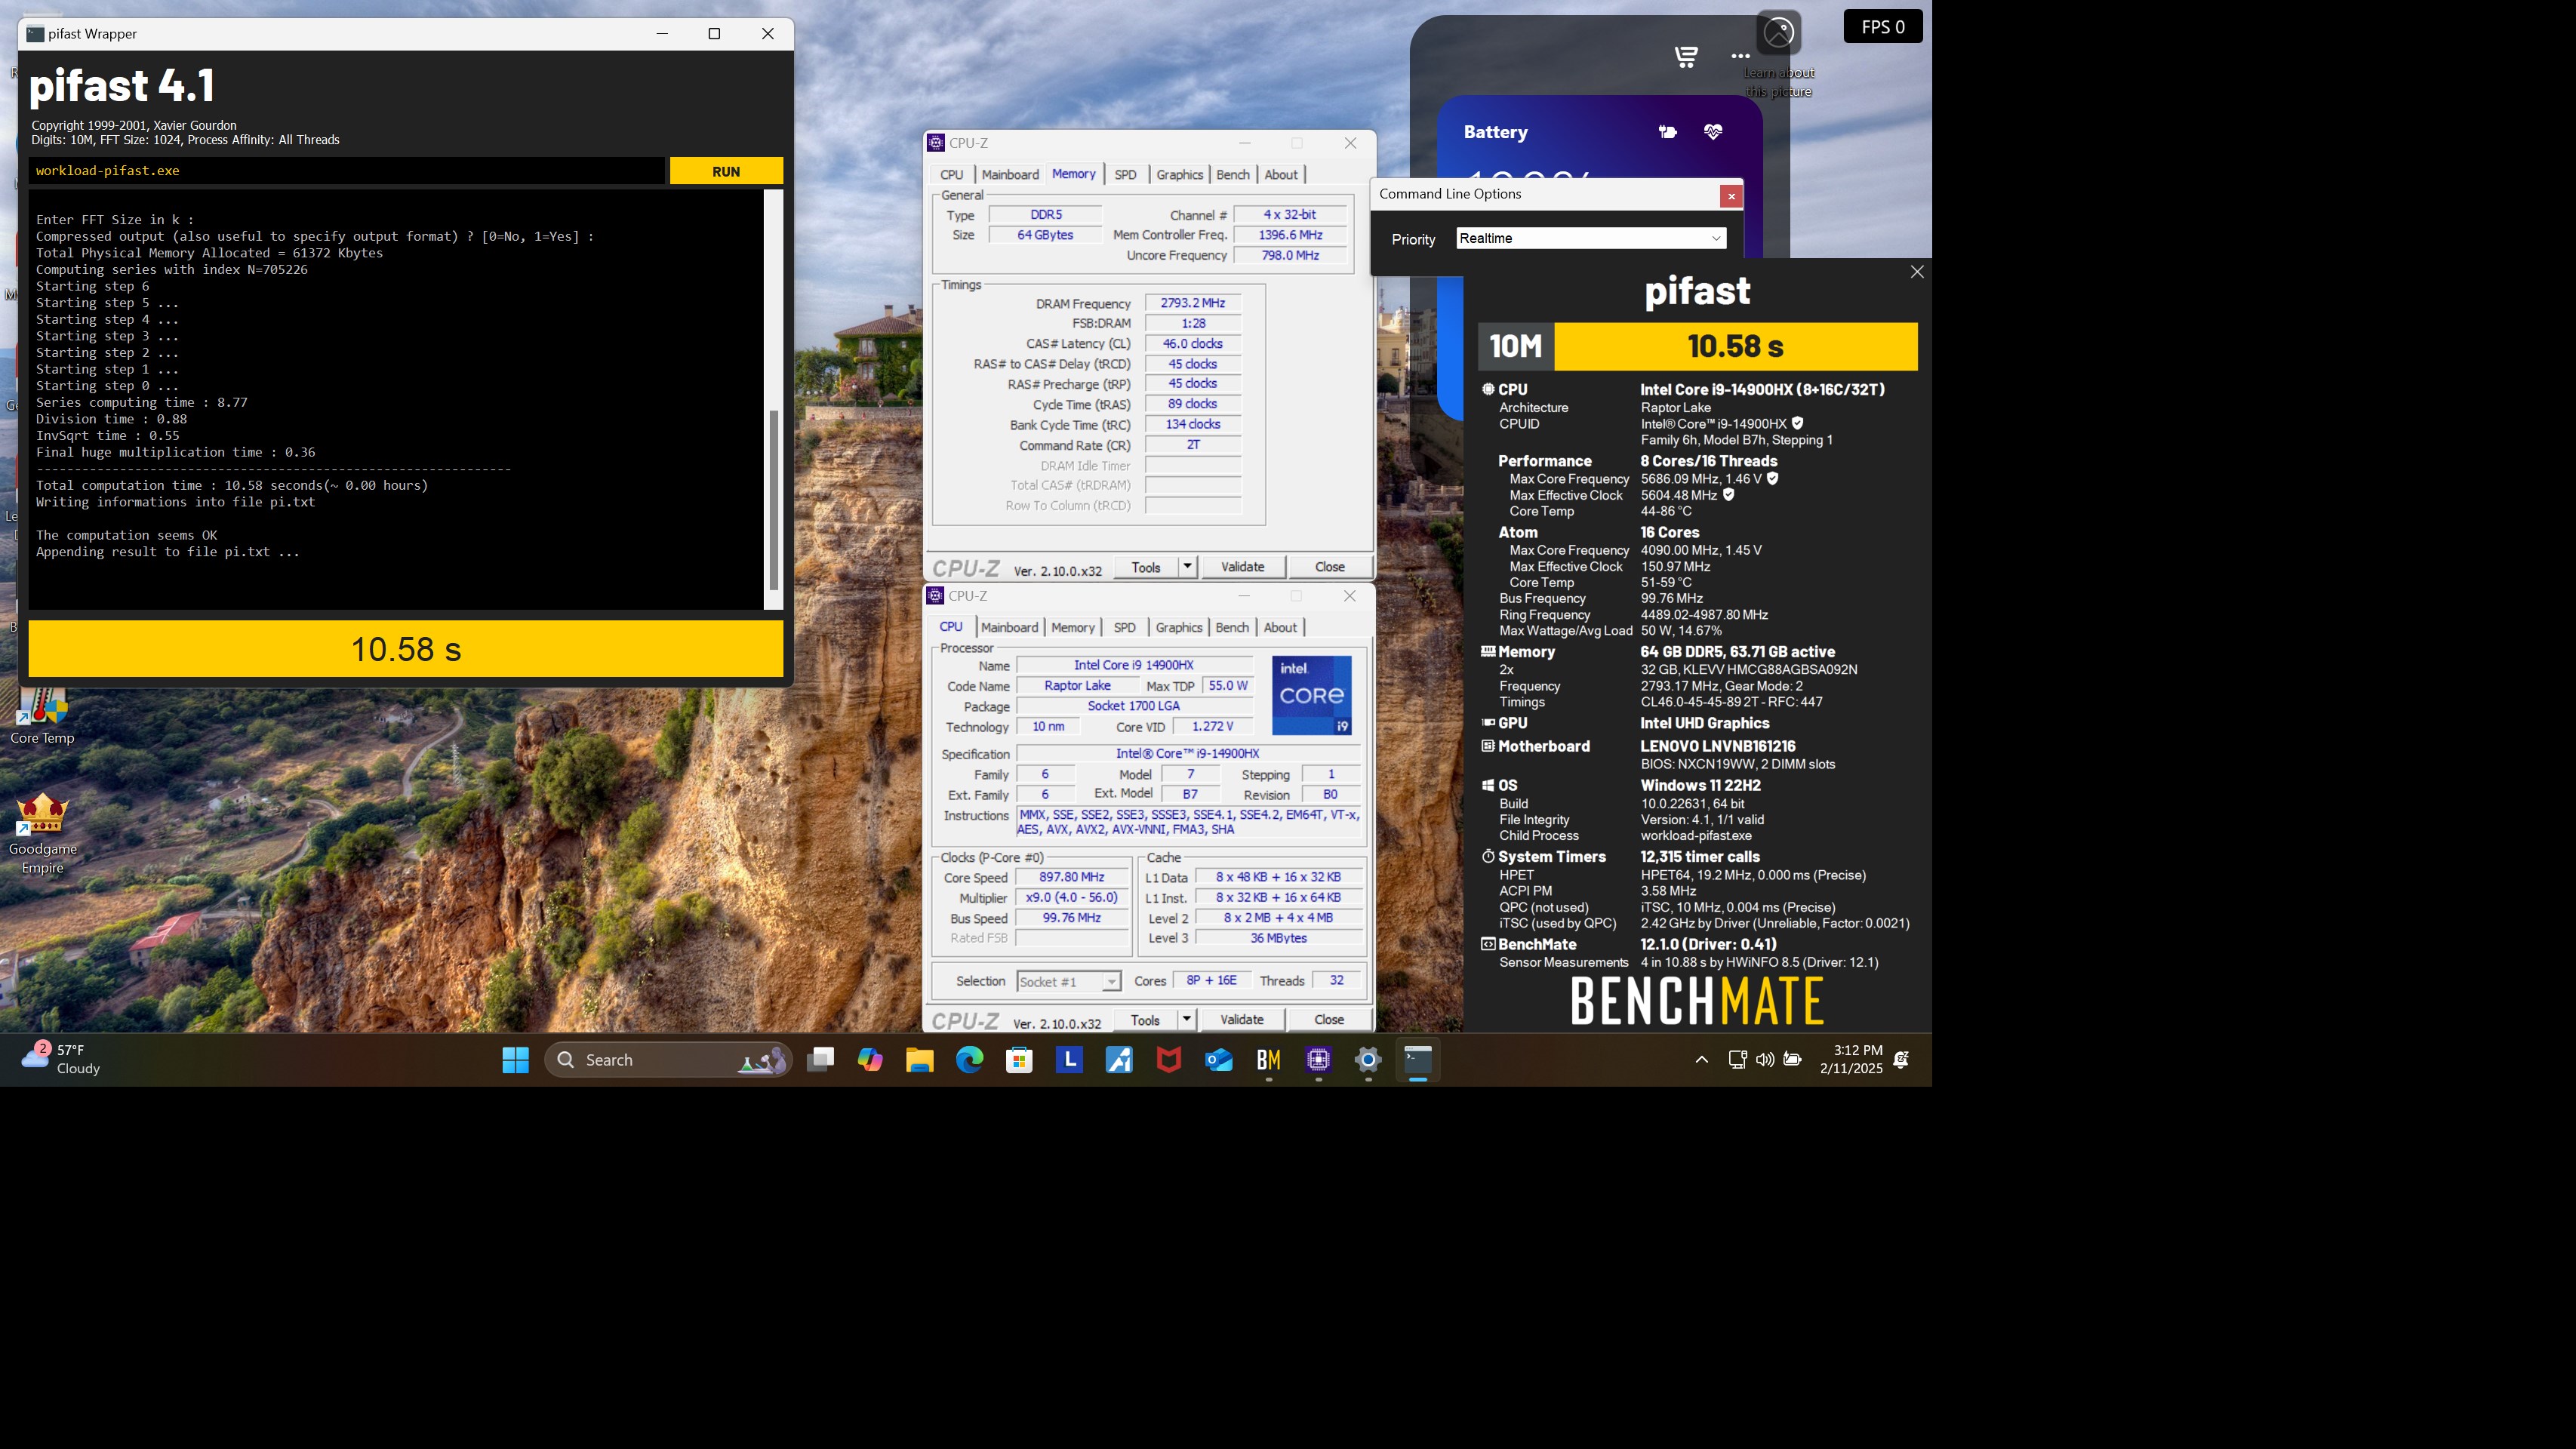Screen dimensions: 2576x1449
Task: Click the pifast Wrapper title bar icon
Action: 35,34
